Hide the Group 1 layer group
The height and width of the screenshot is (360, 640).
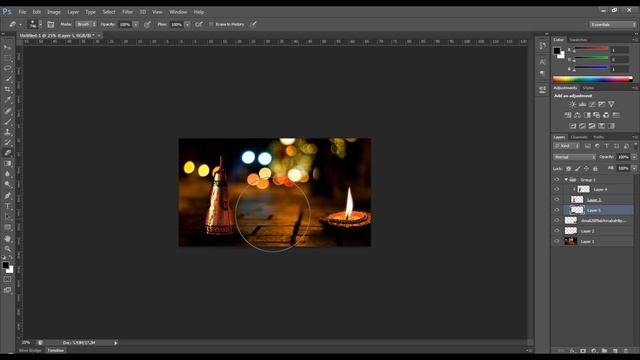(557, 180)
